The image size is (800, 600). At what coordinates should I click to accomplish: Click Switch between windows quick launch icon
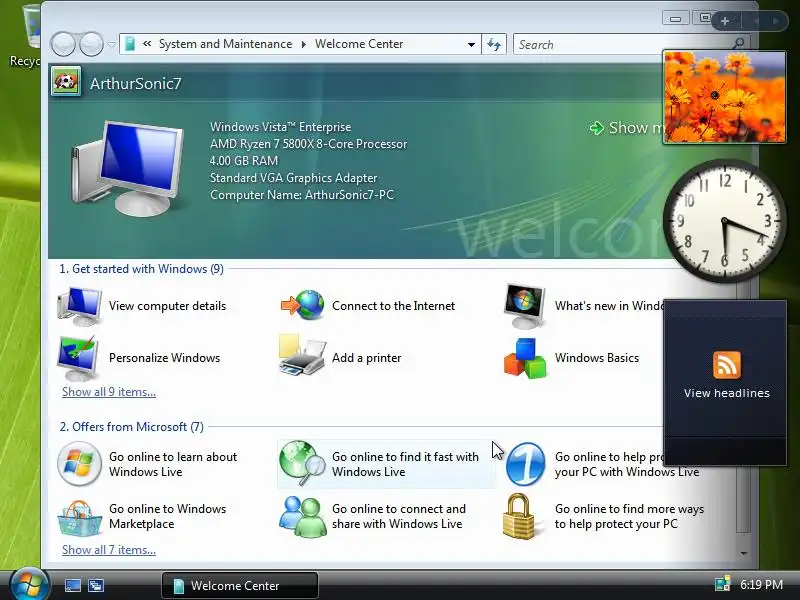pyautogui.click(x=96, y=585)
